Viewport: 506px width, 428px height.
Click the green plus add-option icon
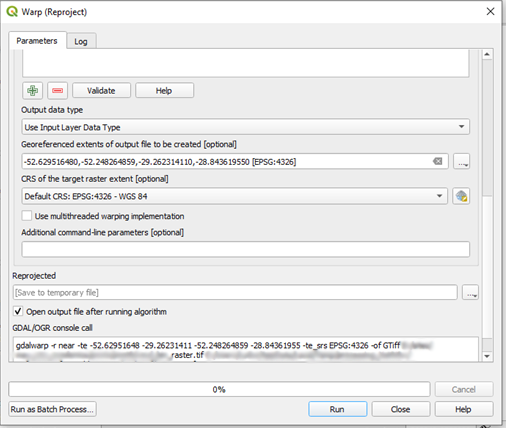pos(32,91)
